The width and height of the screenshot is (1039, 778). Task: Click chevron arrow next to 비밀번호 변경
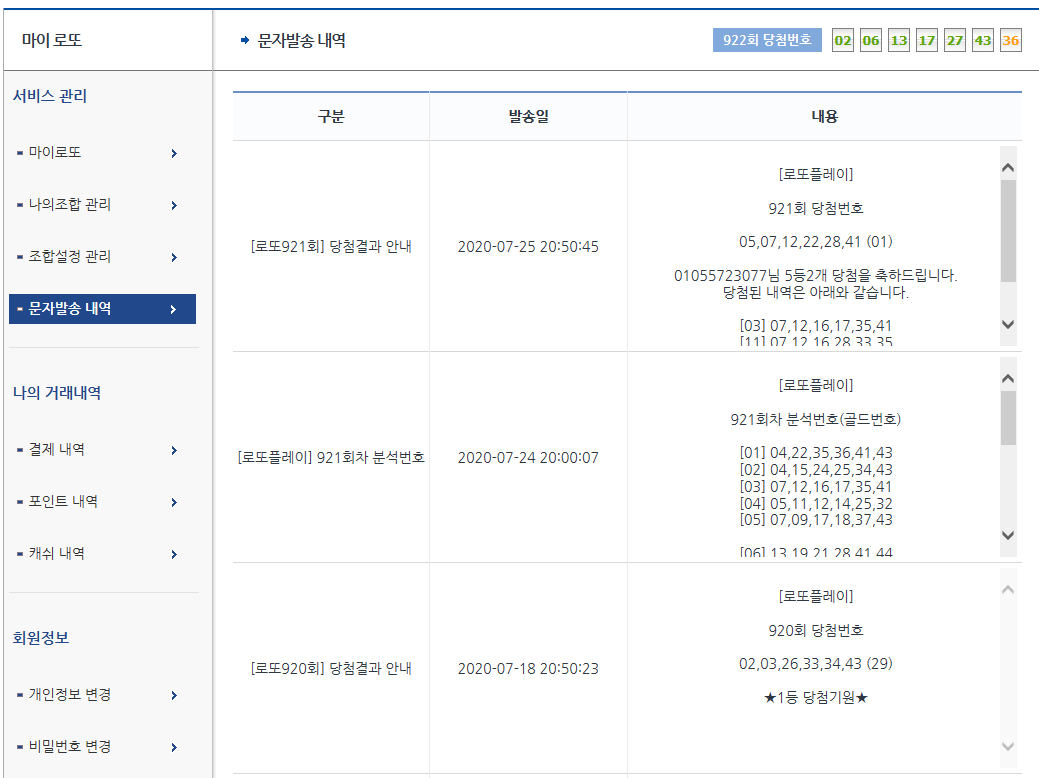pyautogui.click(x=174, y=748)
